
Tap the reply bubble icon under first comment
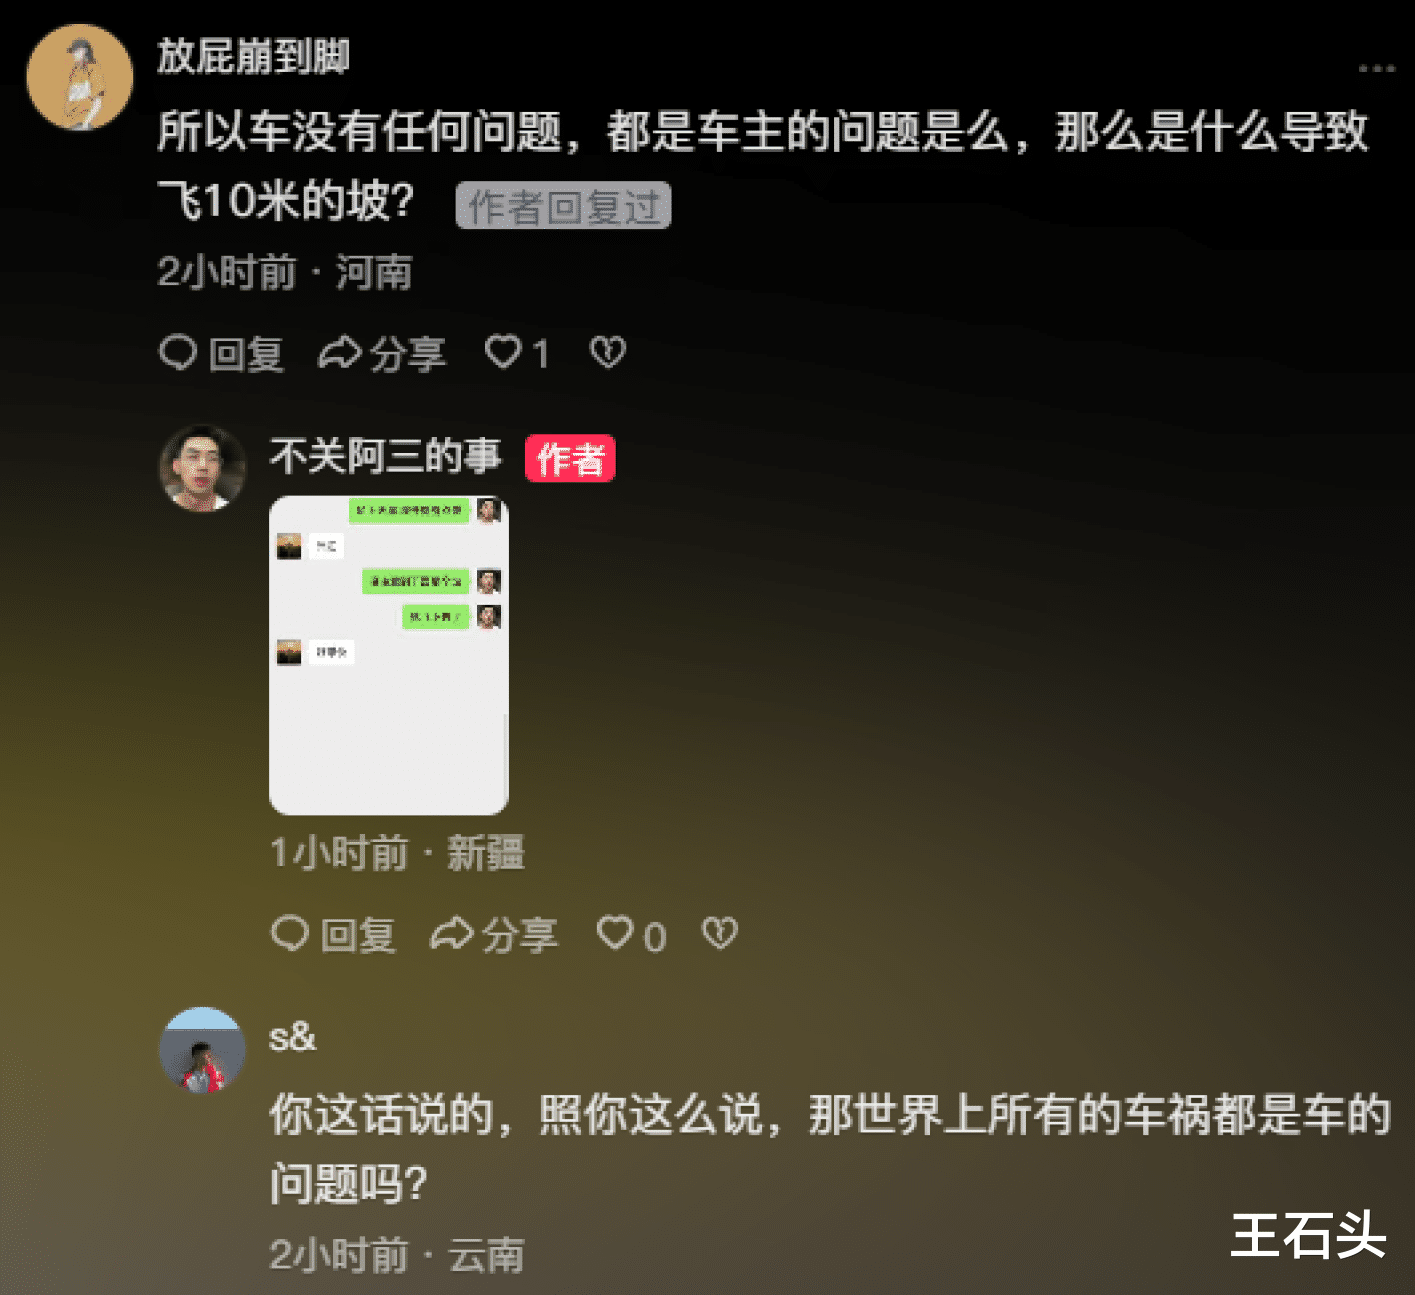click(178, 353)
